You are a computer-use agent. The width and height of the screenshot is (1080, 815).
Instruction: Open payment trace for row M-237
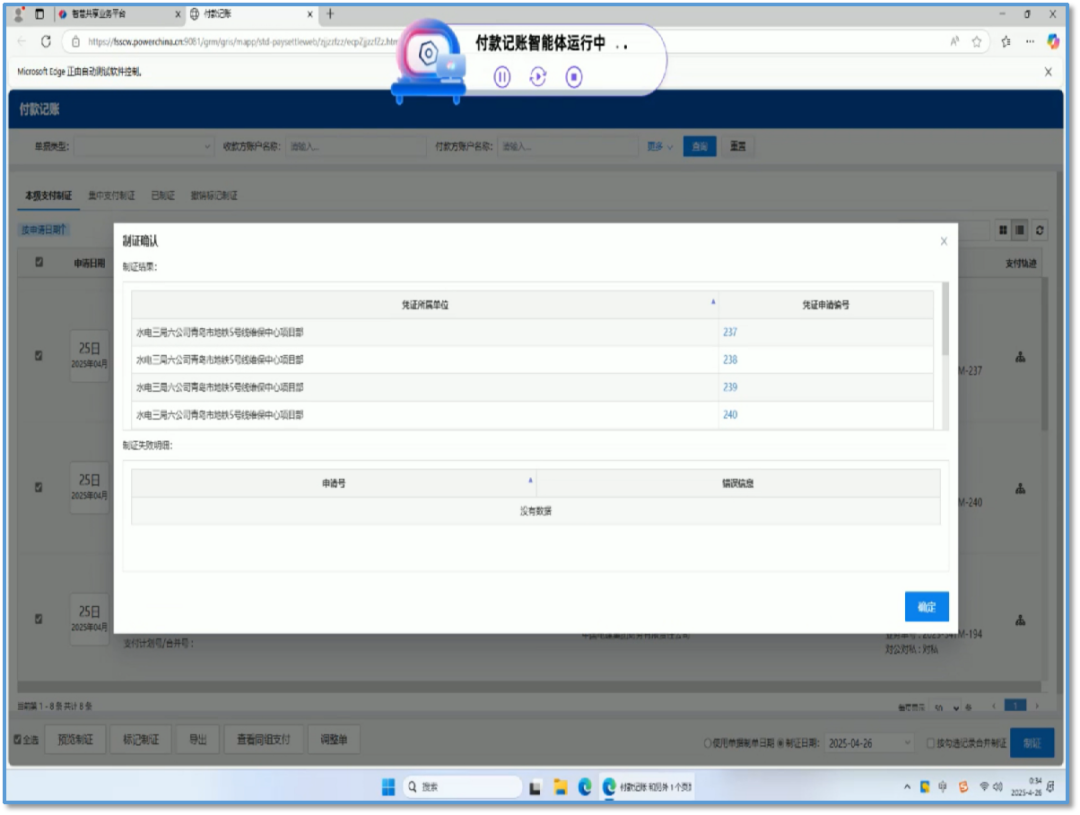pos(1020,357)
